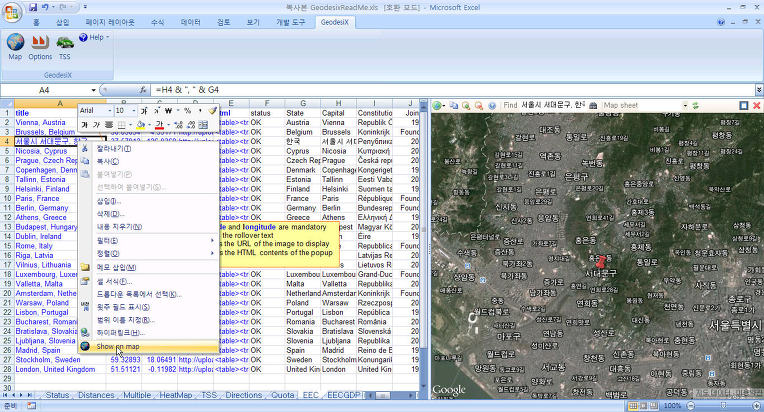
Task: Zoom out on the map
Action: tap(479, 105)
